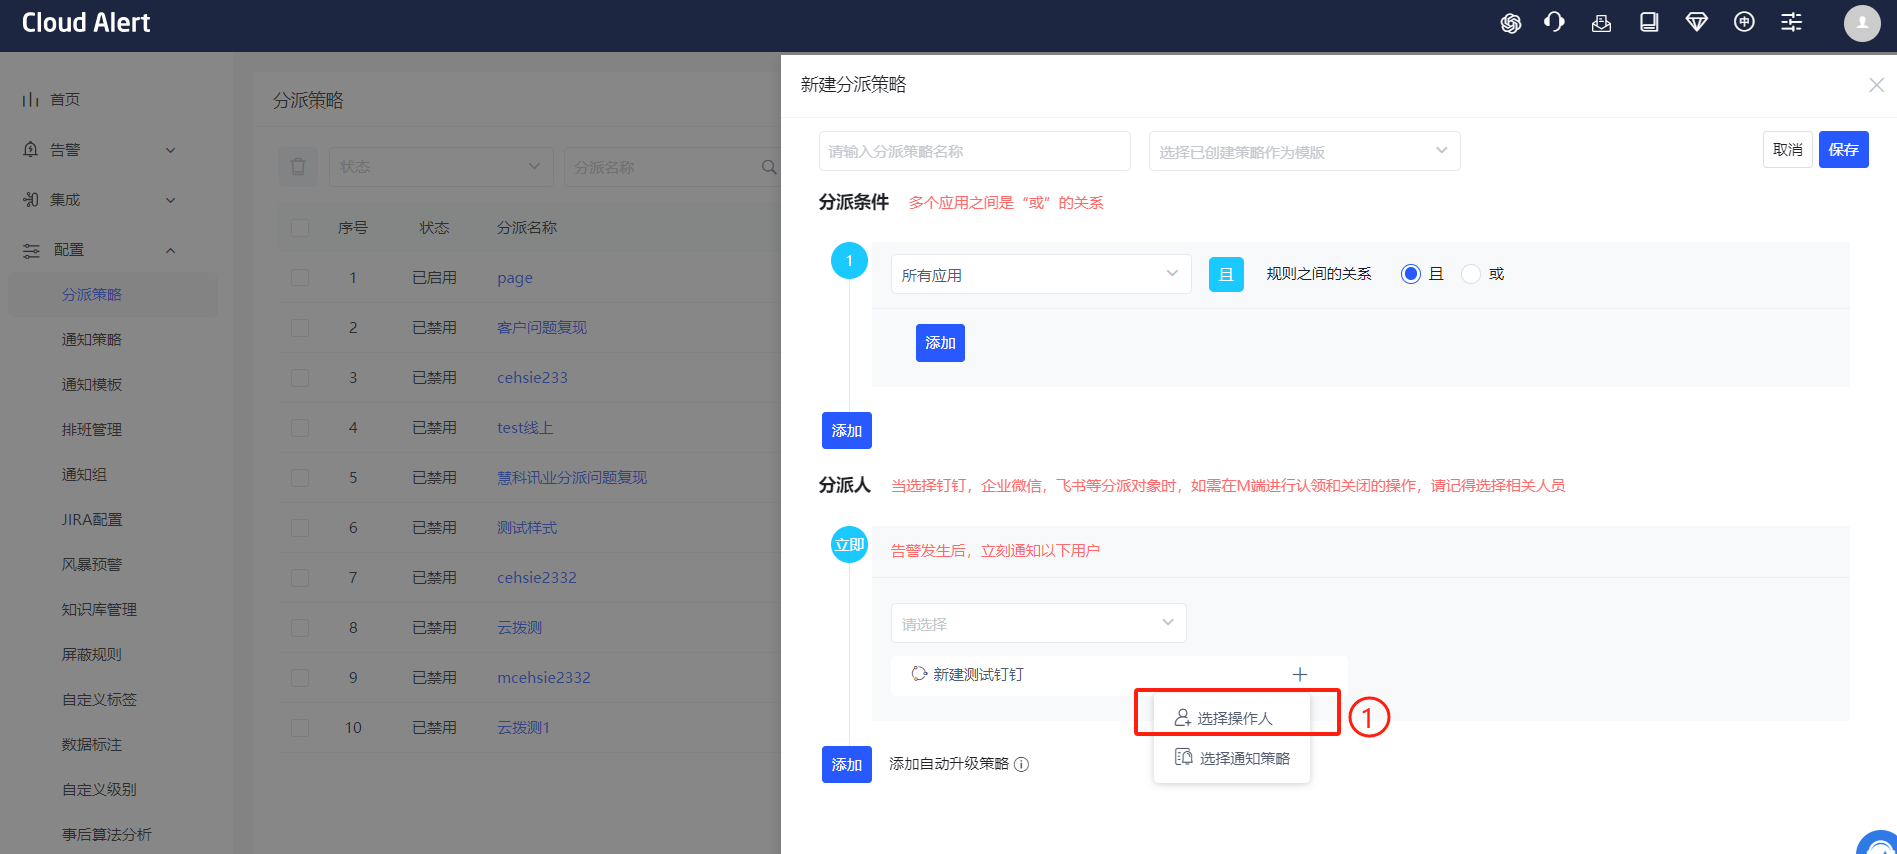Click the 集成 integration icon in sidebar
Image resolution: width=1897 pixels, height=854 pixels.
point(31,200)
